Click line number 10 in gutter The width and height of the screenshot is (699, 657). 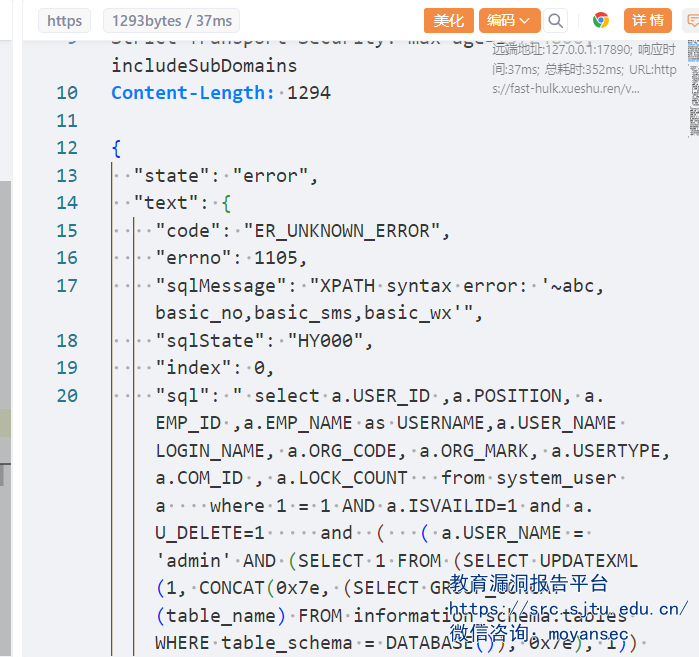tap(67, 93)
